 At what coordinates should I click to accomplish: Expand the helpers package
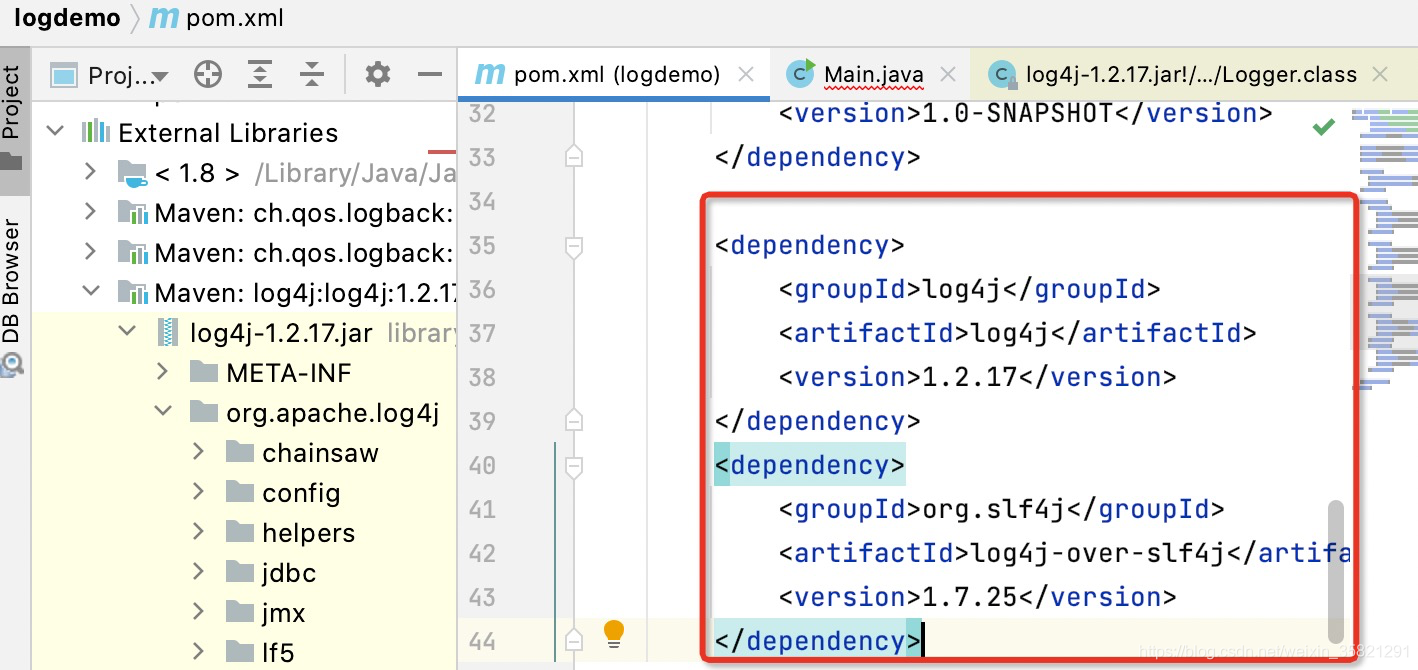click(199, 532)
